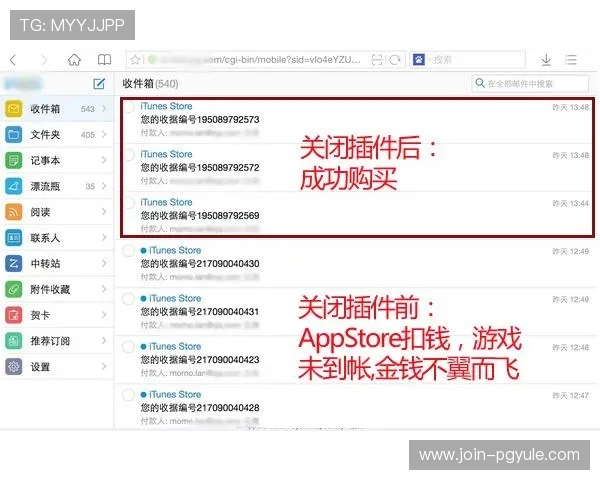
Task: Click the blue 文件夹 folder icon
Action: tap(14, 134)
